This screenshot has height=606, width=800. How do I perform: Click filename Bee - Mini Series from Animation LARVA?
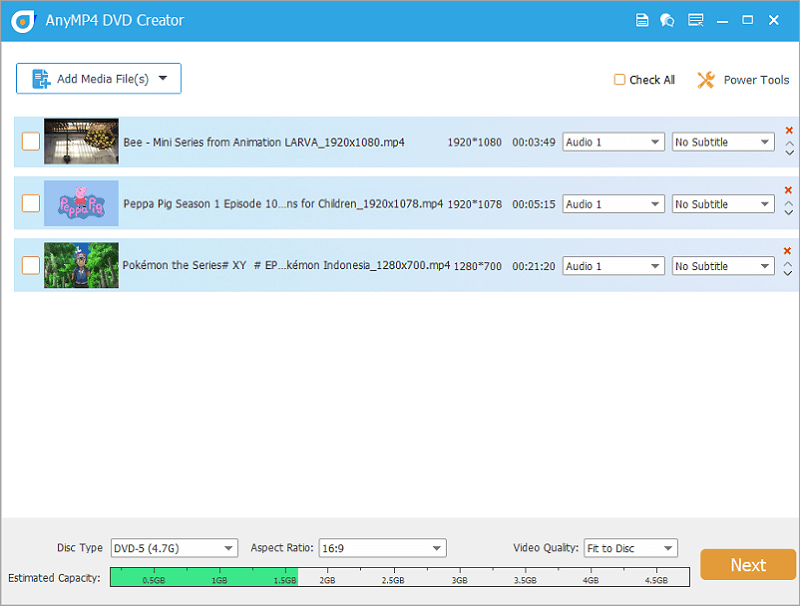[264, 142]
